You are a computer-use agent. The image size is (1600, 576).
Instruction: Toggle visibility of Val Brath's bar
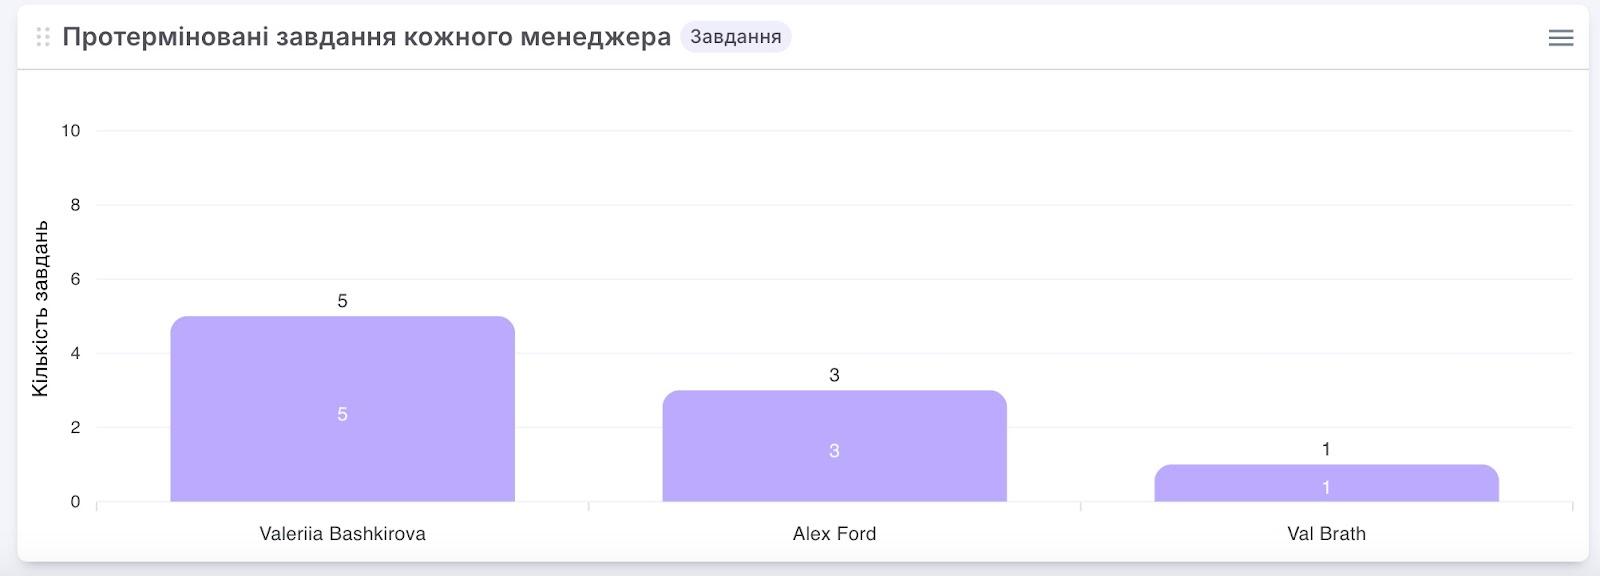coord(1326,483)
